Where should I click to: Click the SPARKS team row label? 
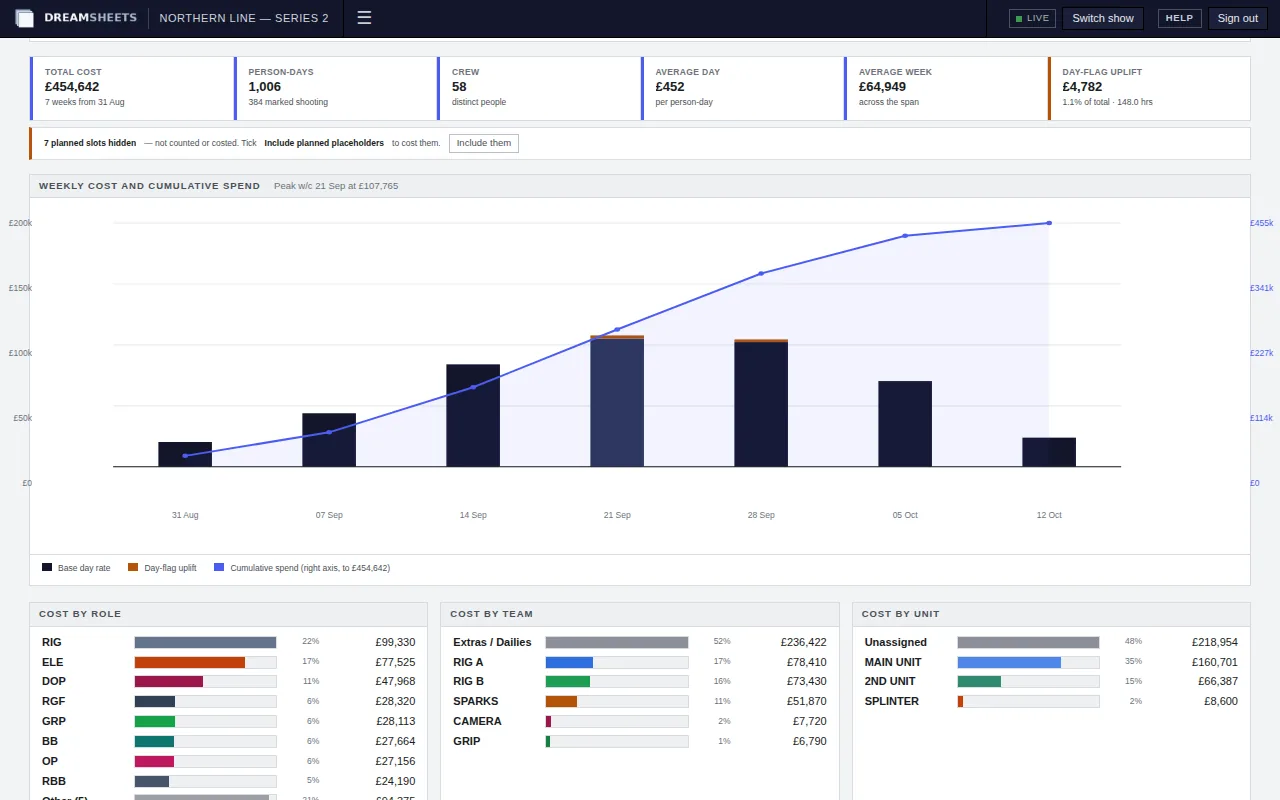point(475,701)
